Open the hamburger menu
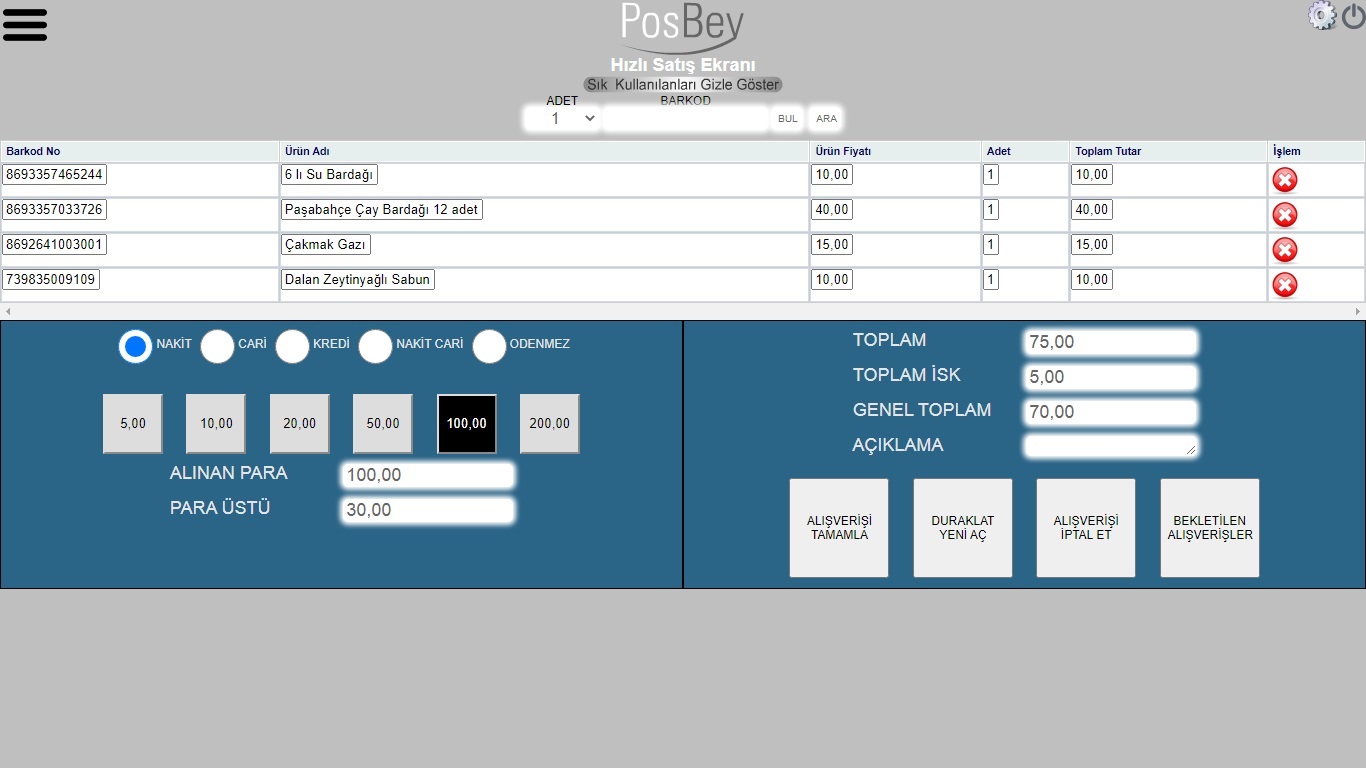 (25, 25)
